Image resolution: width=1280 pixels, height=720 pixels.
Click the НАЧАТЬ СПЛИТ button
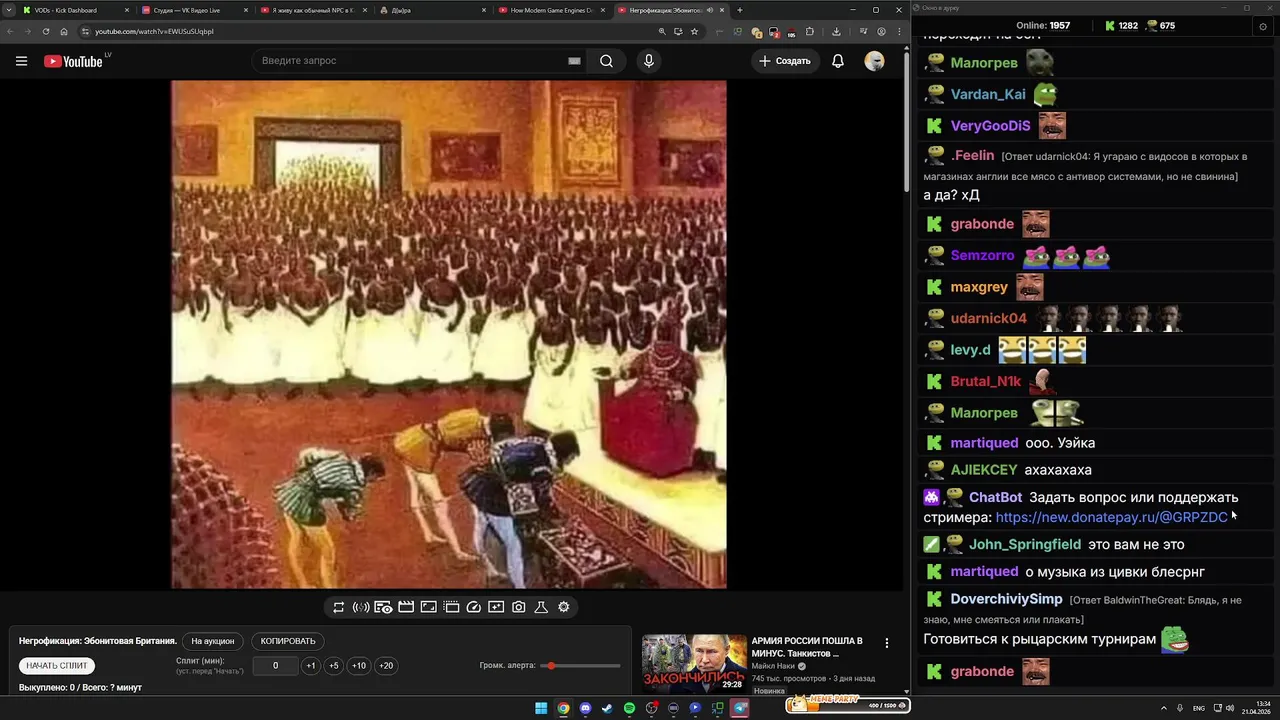click(x=57, y=666)
